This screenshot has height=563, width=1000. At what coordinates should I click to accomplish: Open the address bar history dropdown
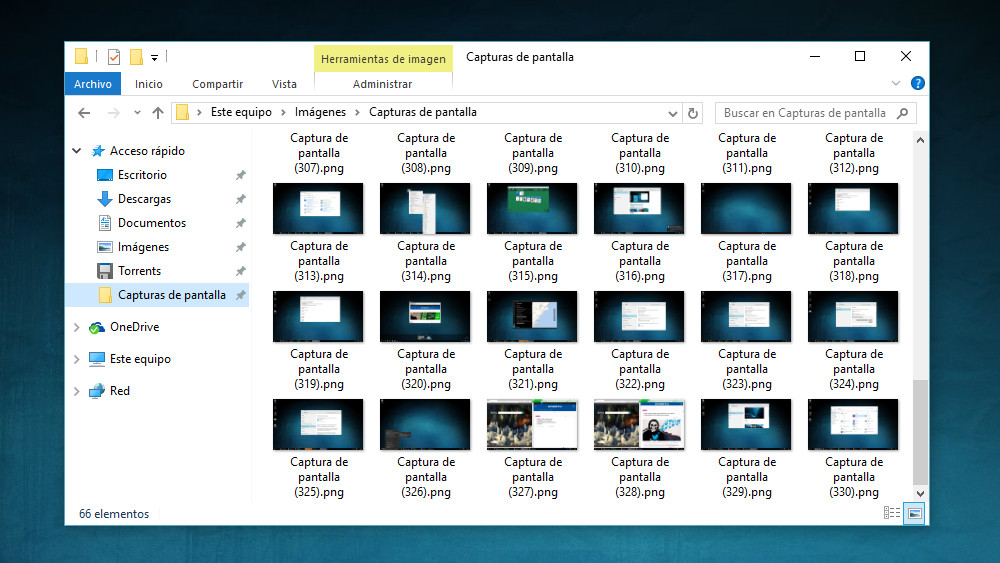(672, 113)
